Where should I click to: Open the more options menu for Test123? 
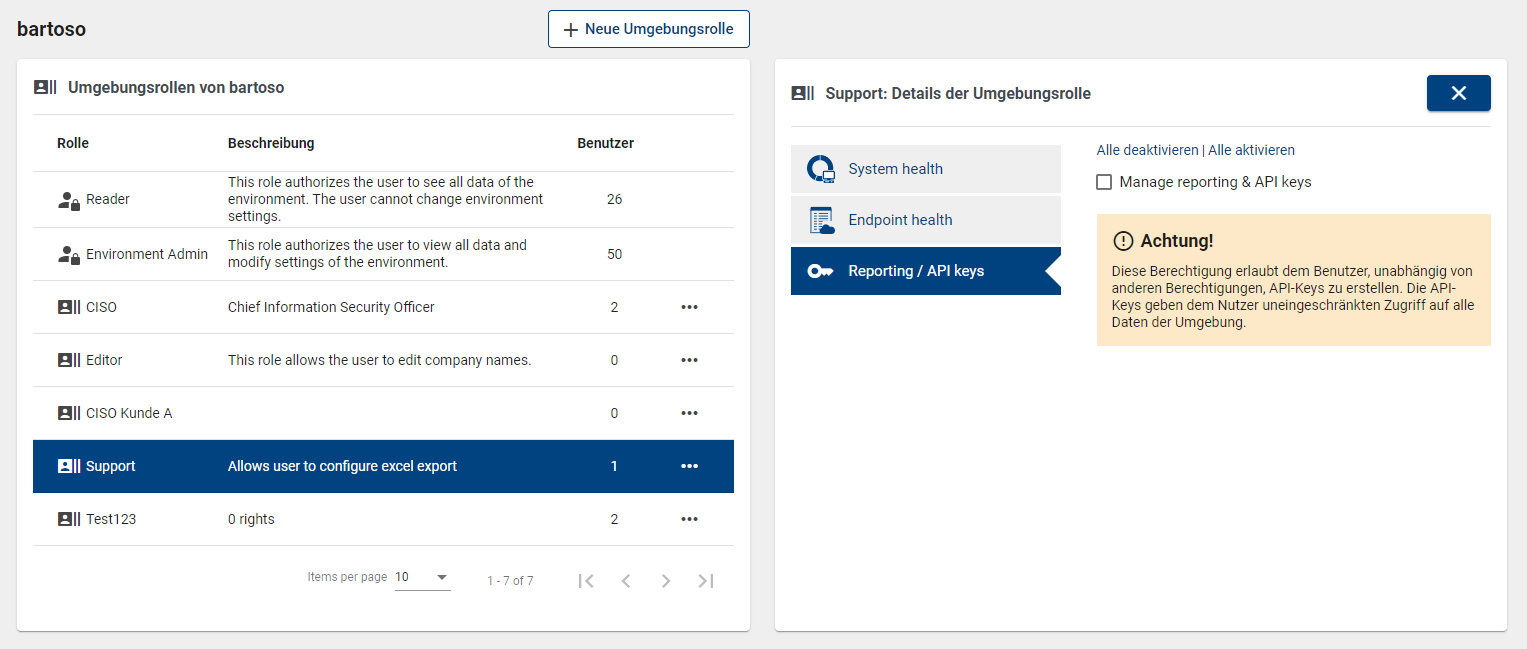[689, 519]
